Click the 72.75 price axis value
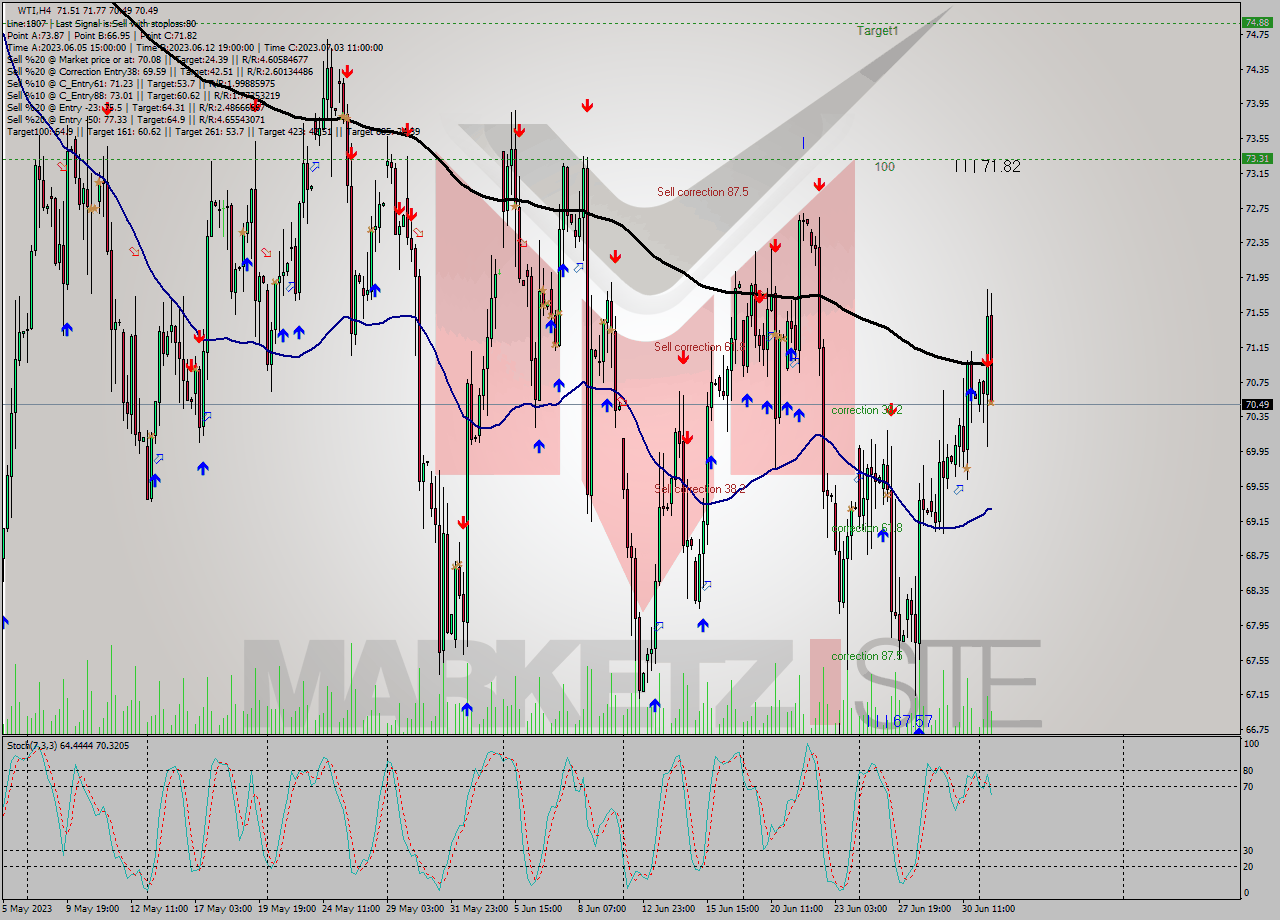The height and width of the screenshot is (920, 1280). pos(1257,208)
